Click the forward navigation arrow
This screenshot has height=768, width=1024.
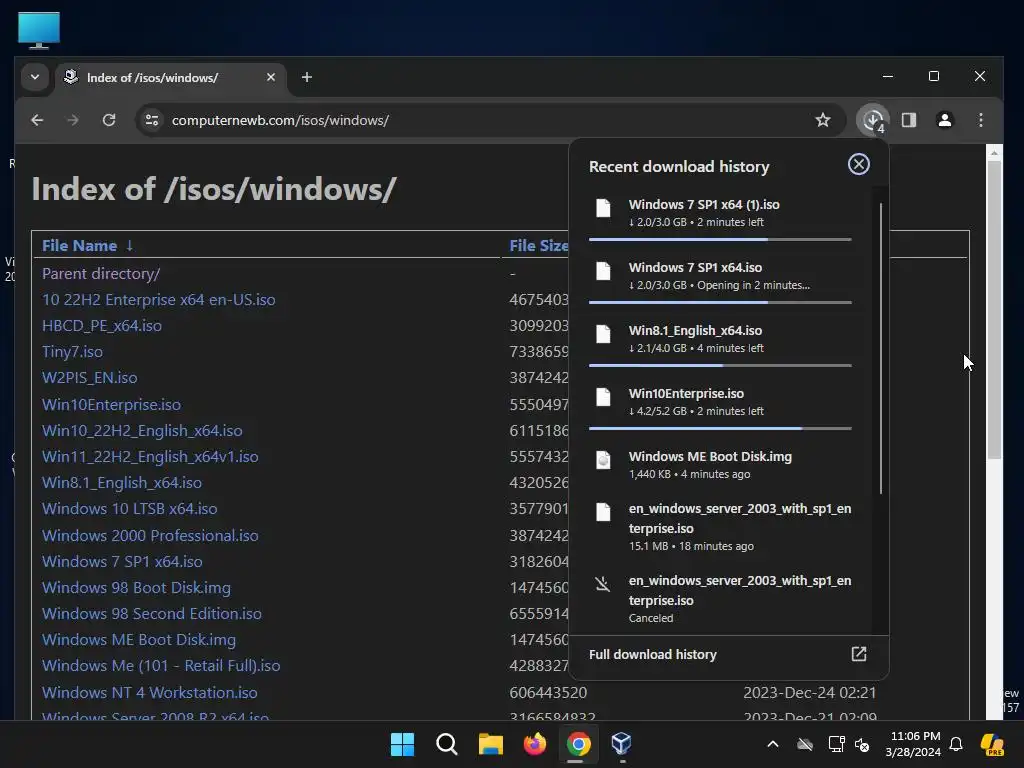tap(72, 120)
